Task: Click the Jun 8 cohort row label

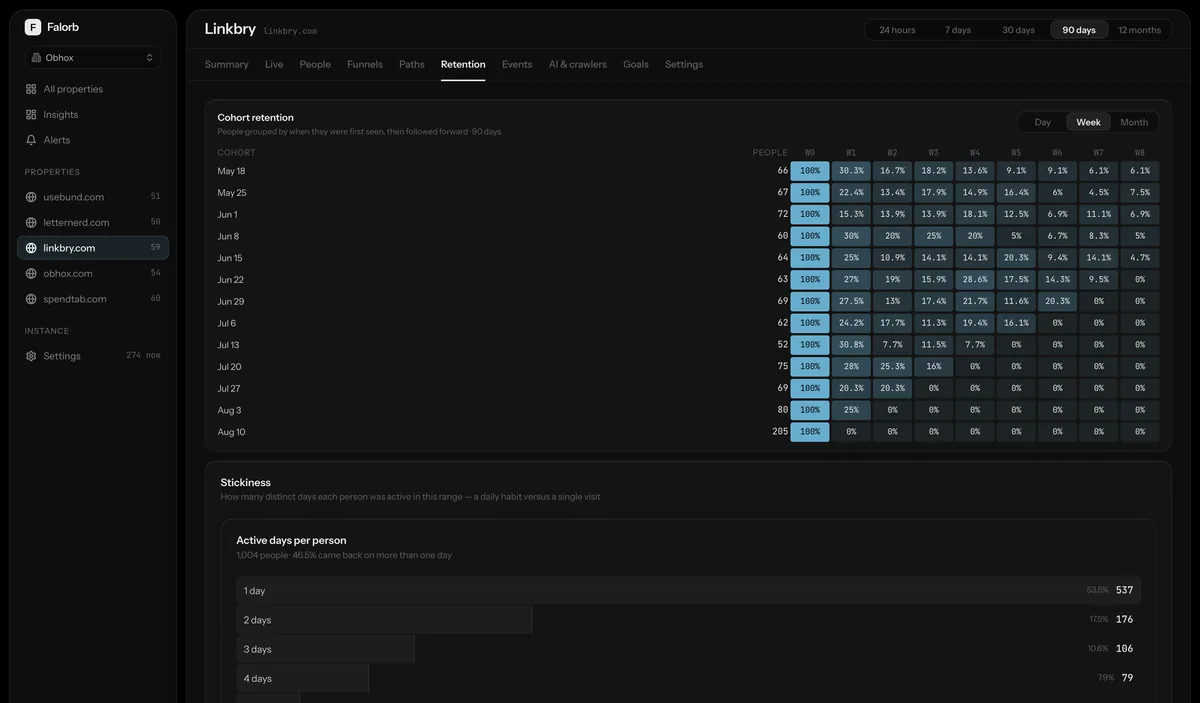Action: tap(228, 236)
